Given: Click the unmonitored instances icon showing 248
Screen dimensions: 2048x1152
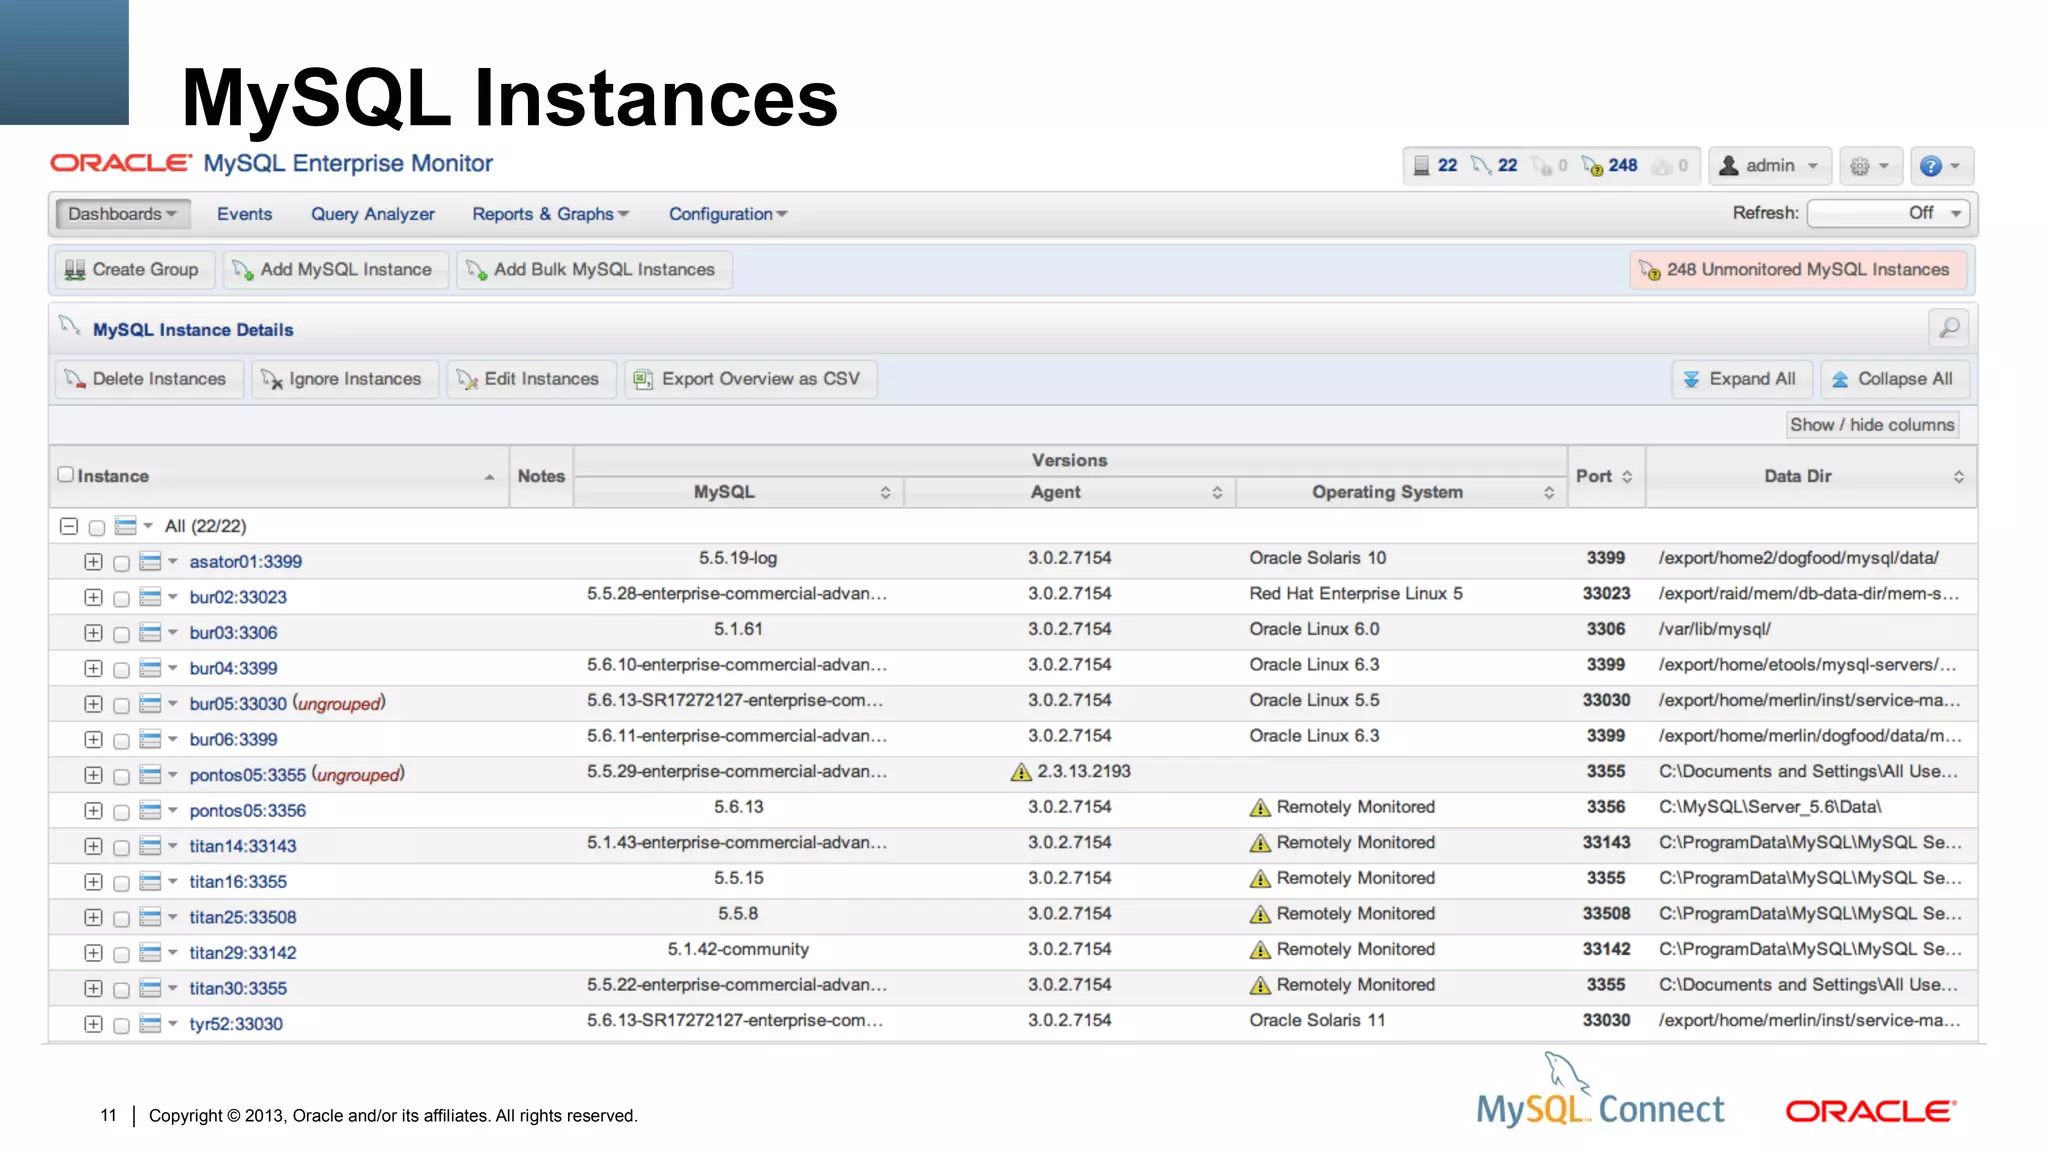Looking at the screenshot, I should coord(1592,166).
